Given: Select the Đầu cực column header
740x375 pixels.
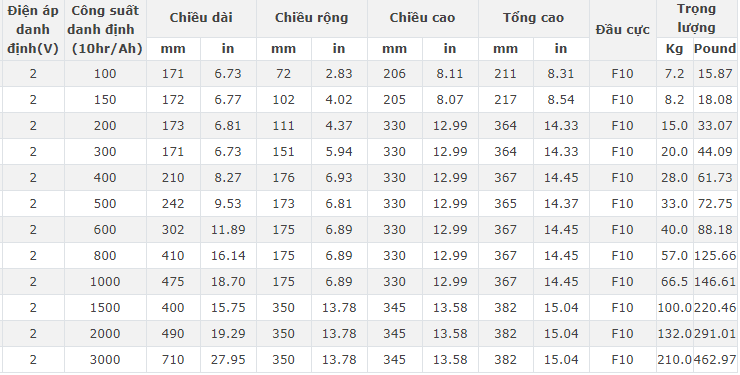Looking at the screenshot, I should point(622,30).
